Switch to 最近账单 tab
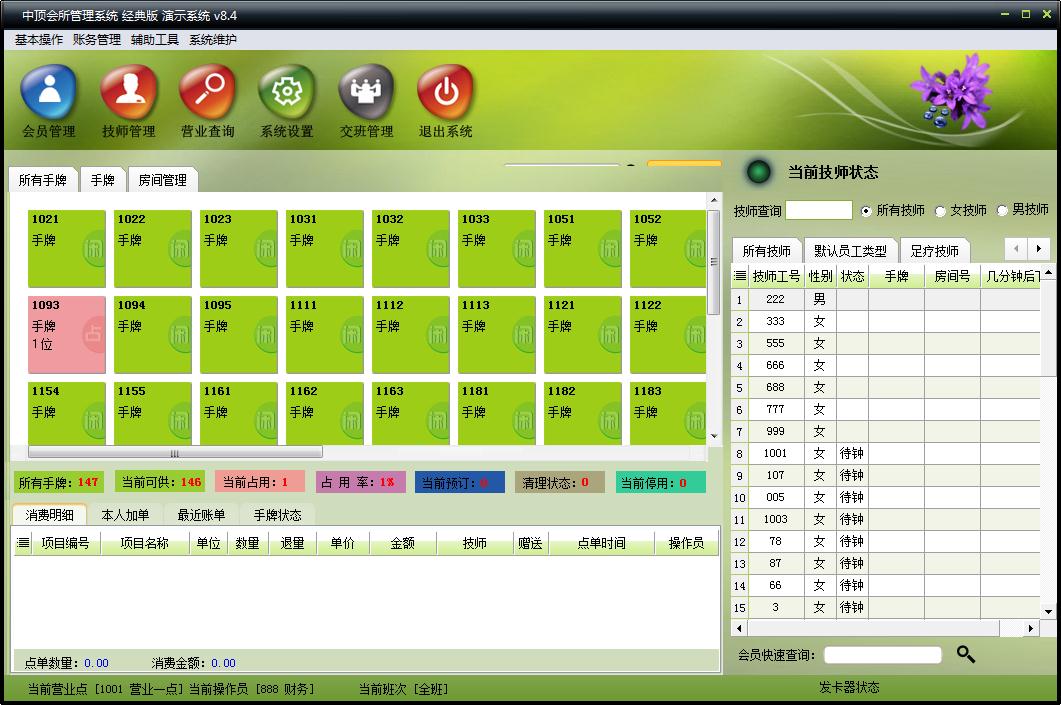 (x=201, y=515)
